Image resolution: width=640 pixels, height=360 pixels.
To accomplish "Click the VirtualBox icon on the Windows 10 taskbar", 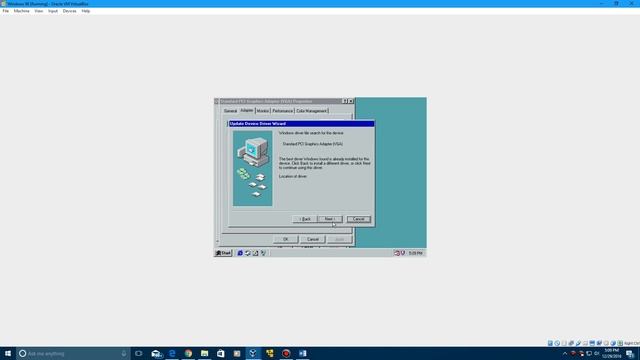I will pos(253,353).
